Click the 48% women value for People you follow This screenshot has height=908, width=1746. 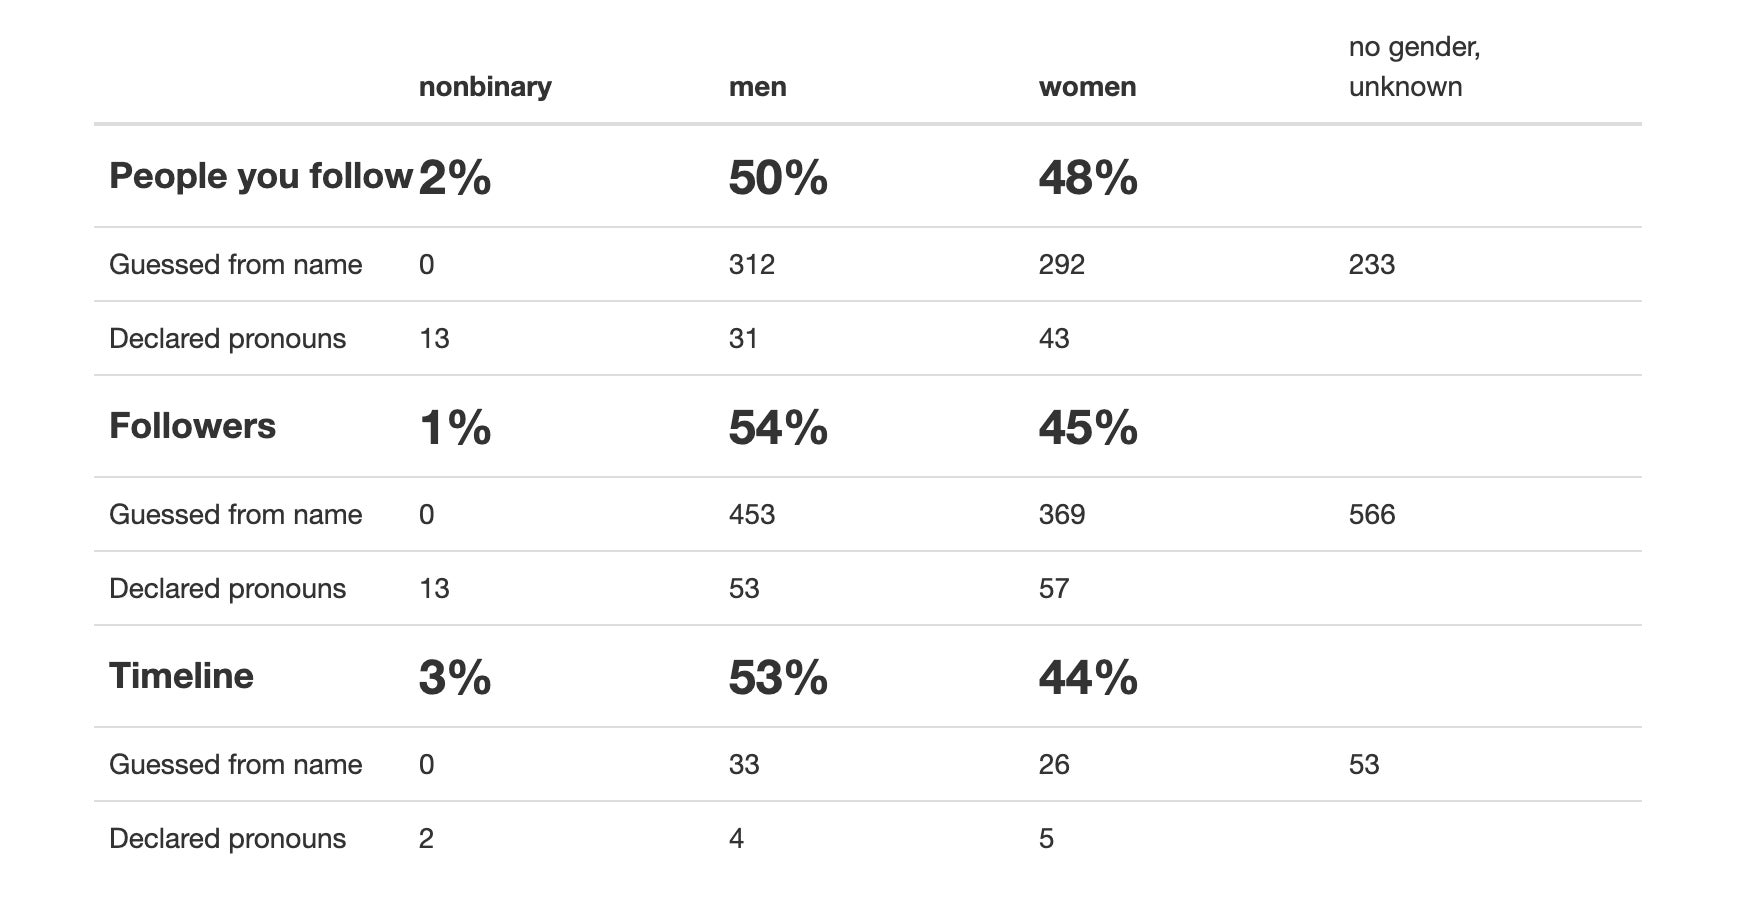(1088, 178)
